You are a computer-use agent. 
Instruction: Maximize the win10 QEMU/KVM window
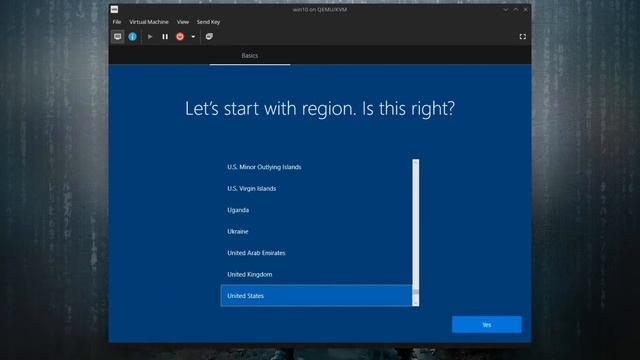(516, 9)
